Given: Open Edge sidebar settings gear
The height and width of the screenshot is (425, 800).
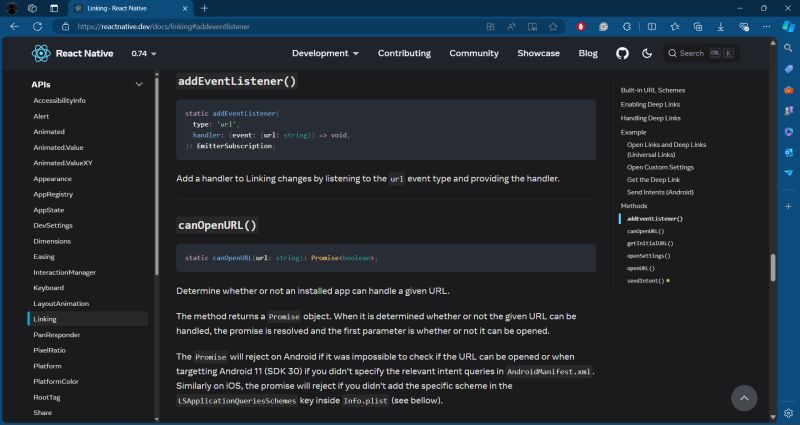Looking at the screenshot, I should pyautogui.click(x=788, y=411).
